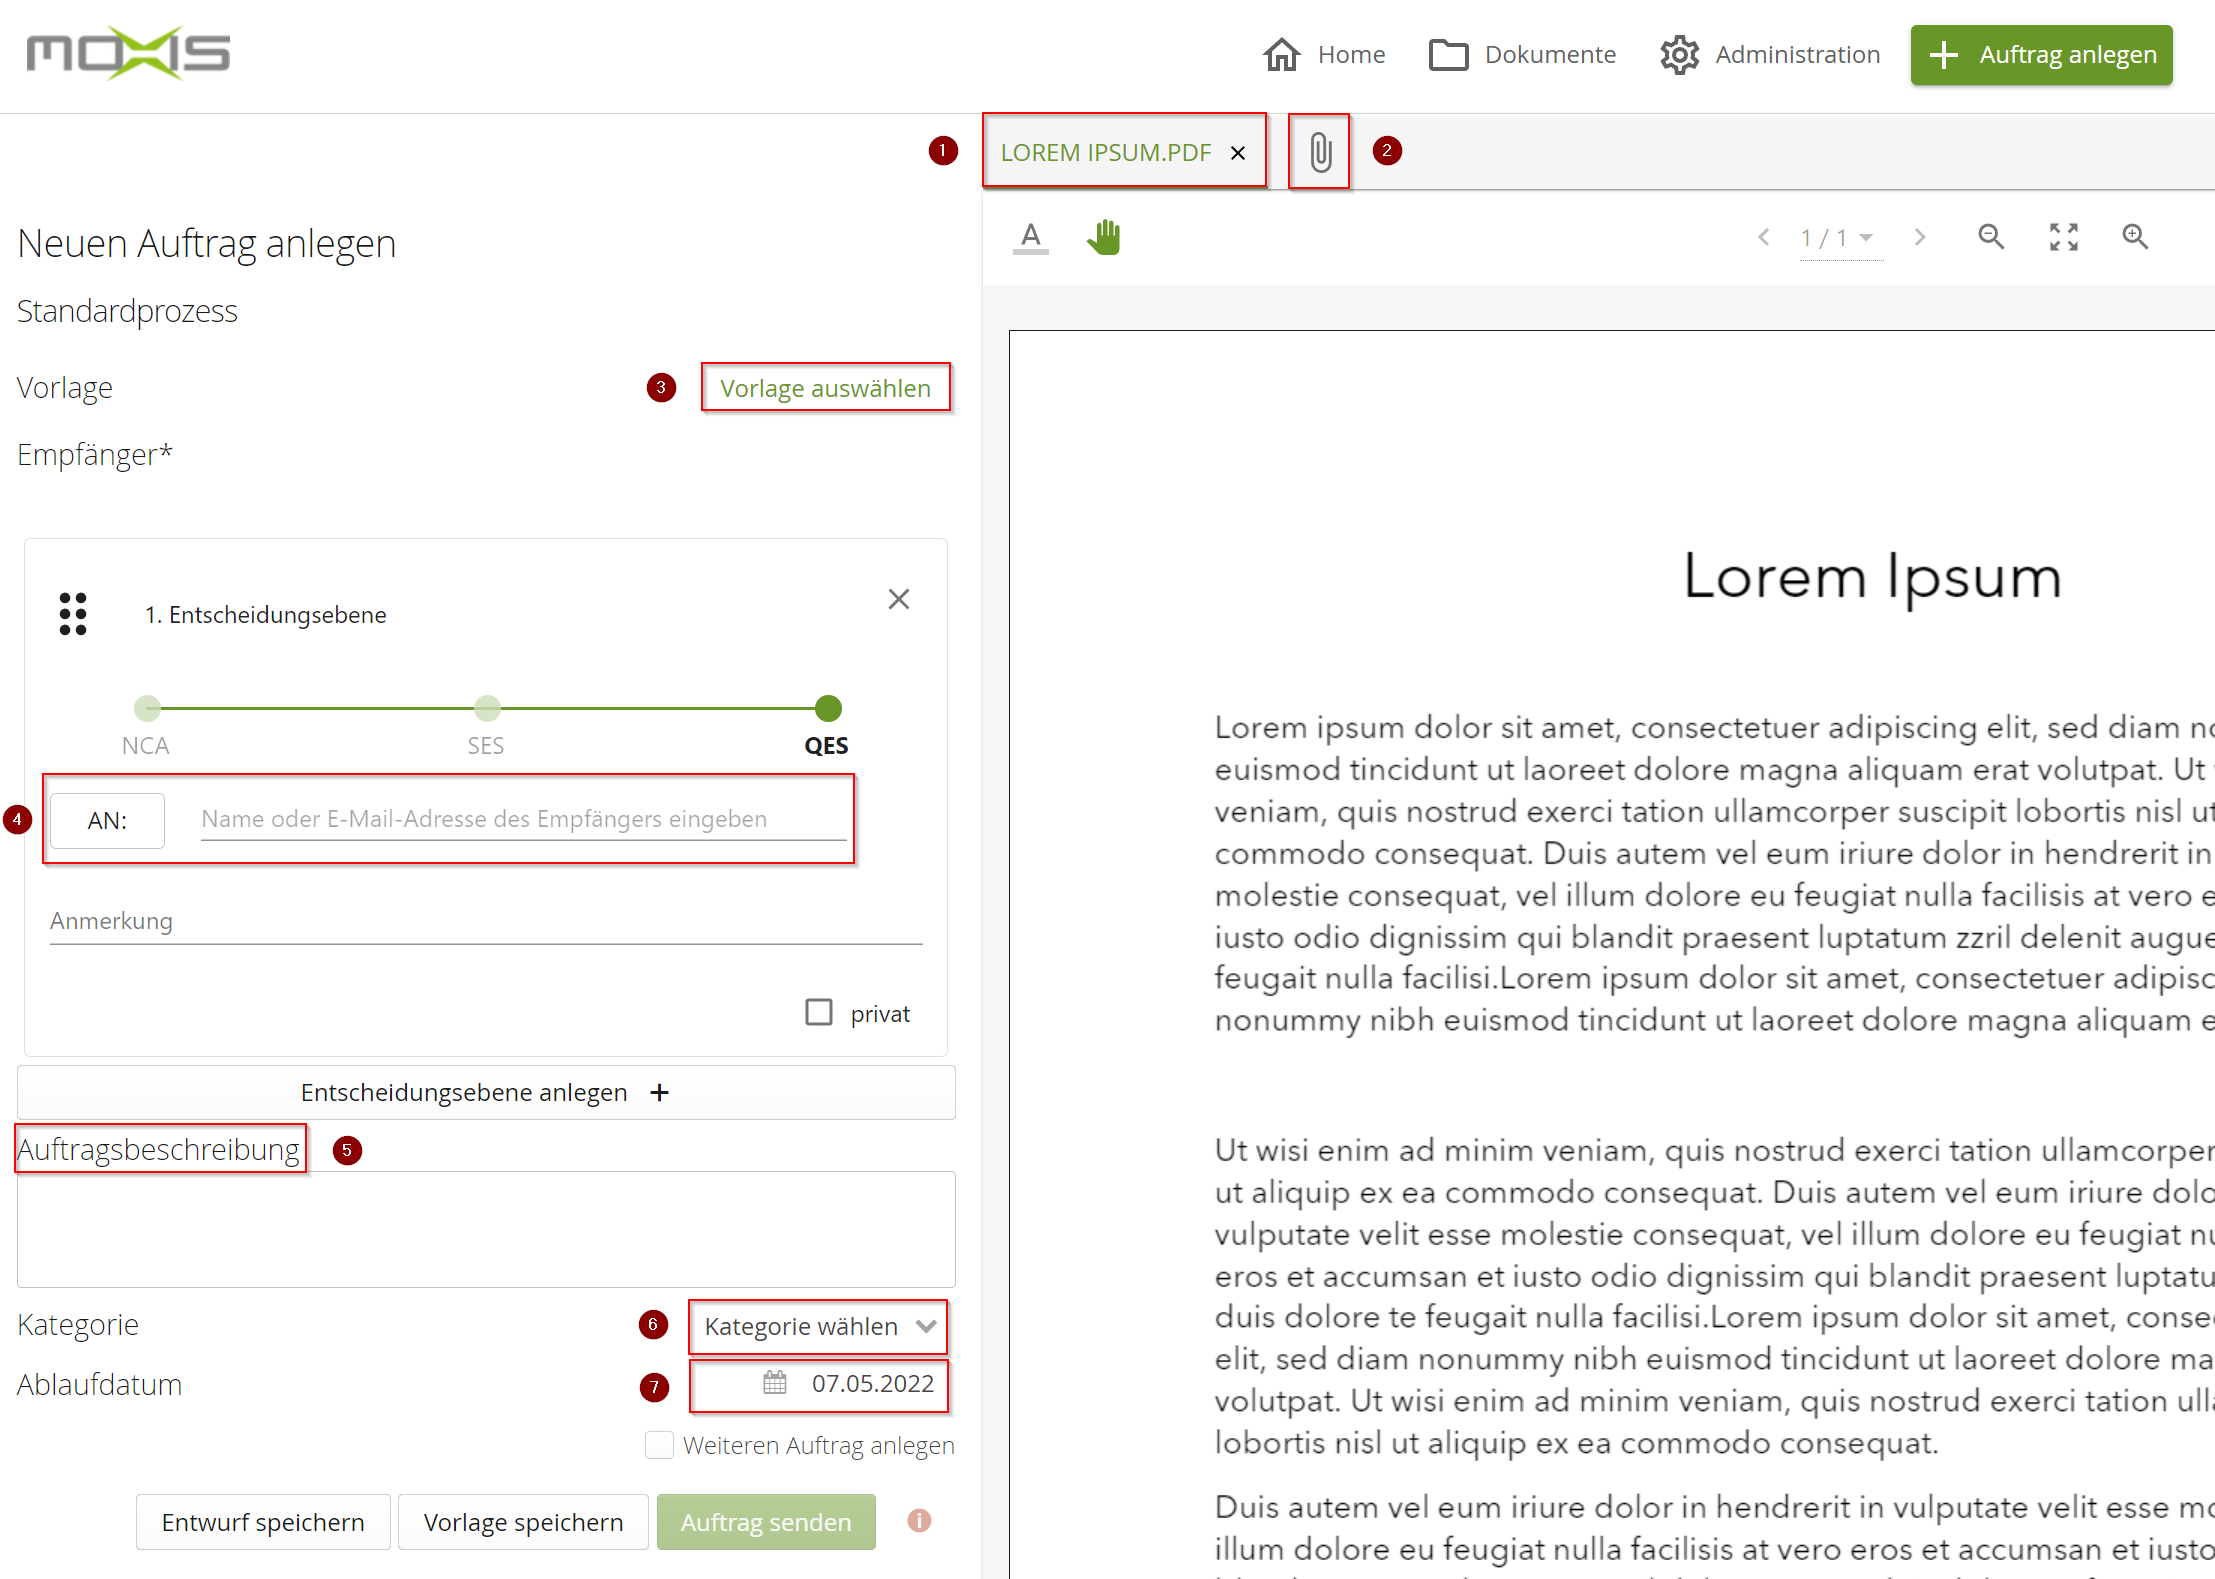Viewport: 2215px width, 1579px height.
Task: Select the text selection tool icon
Action: point(1031,237)
